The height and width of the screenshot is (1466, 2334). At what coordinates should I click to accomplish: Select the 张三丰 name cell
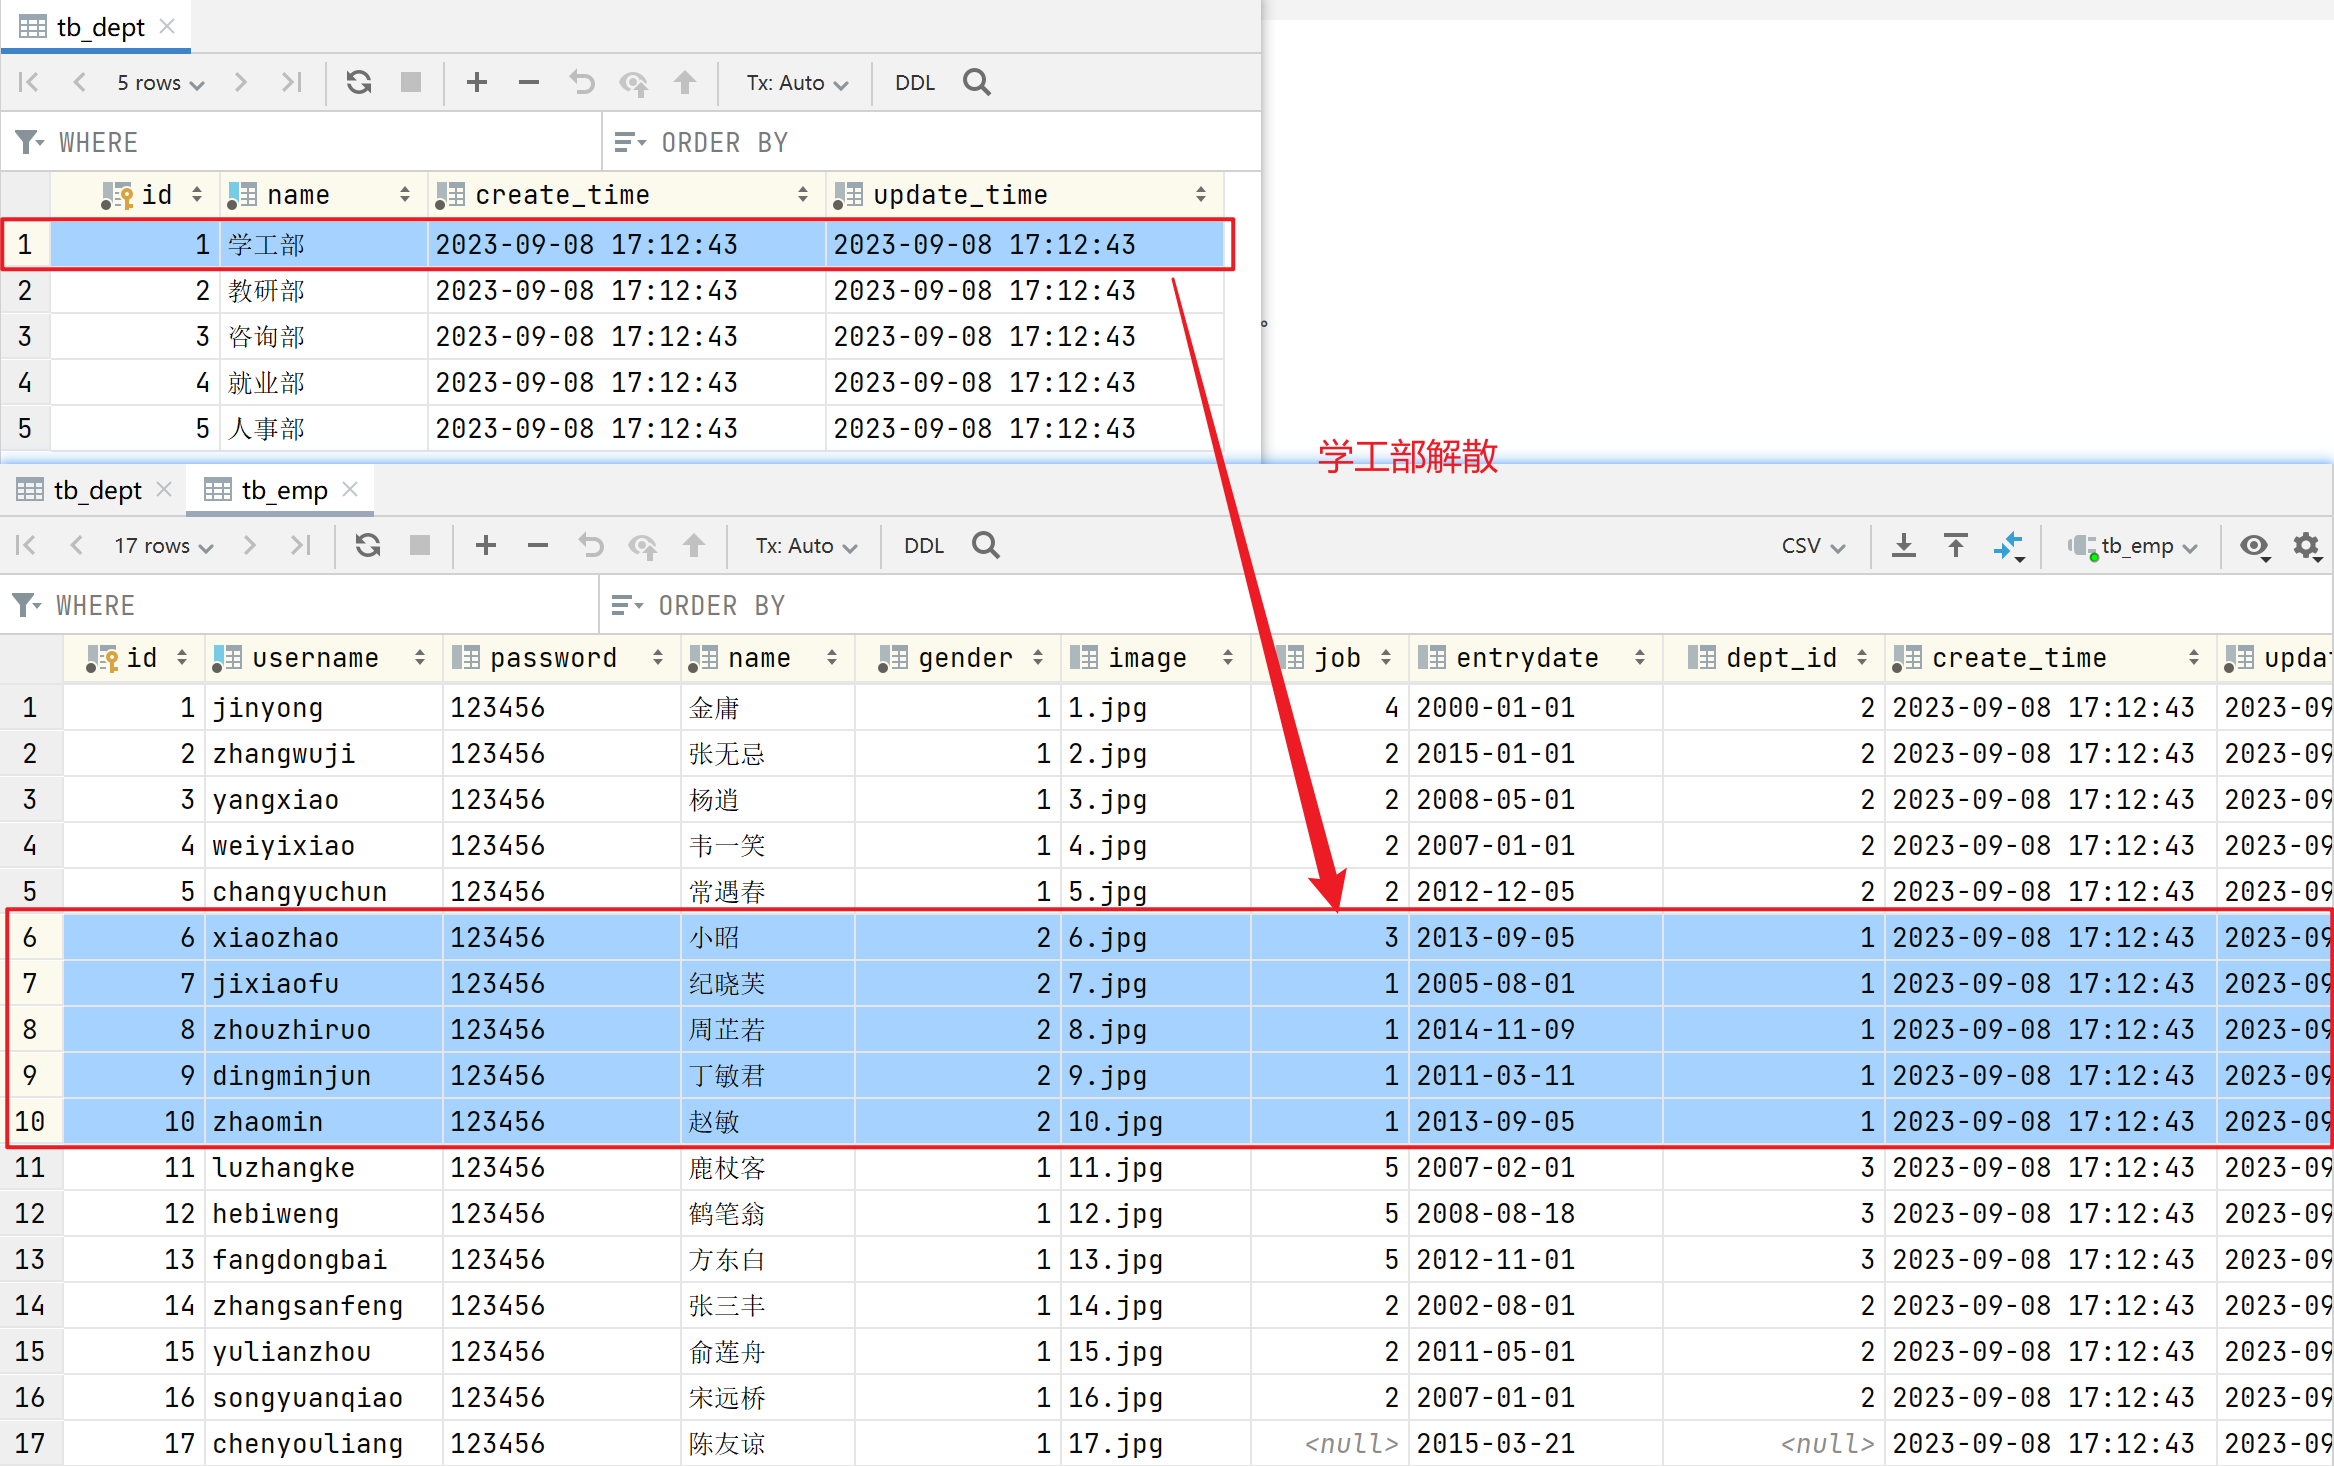(767, 1306)
